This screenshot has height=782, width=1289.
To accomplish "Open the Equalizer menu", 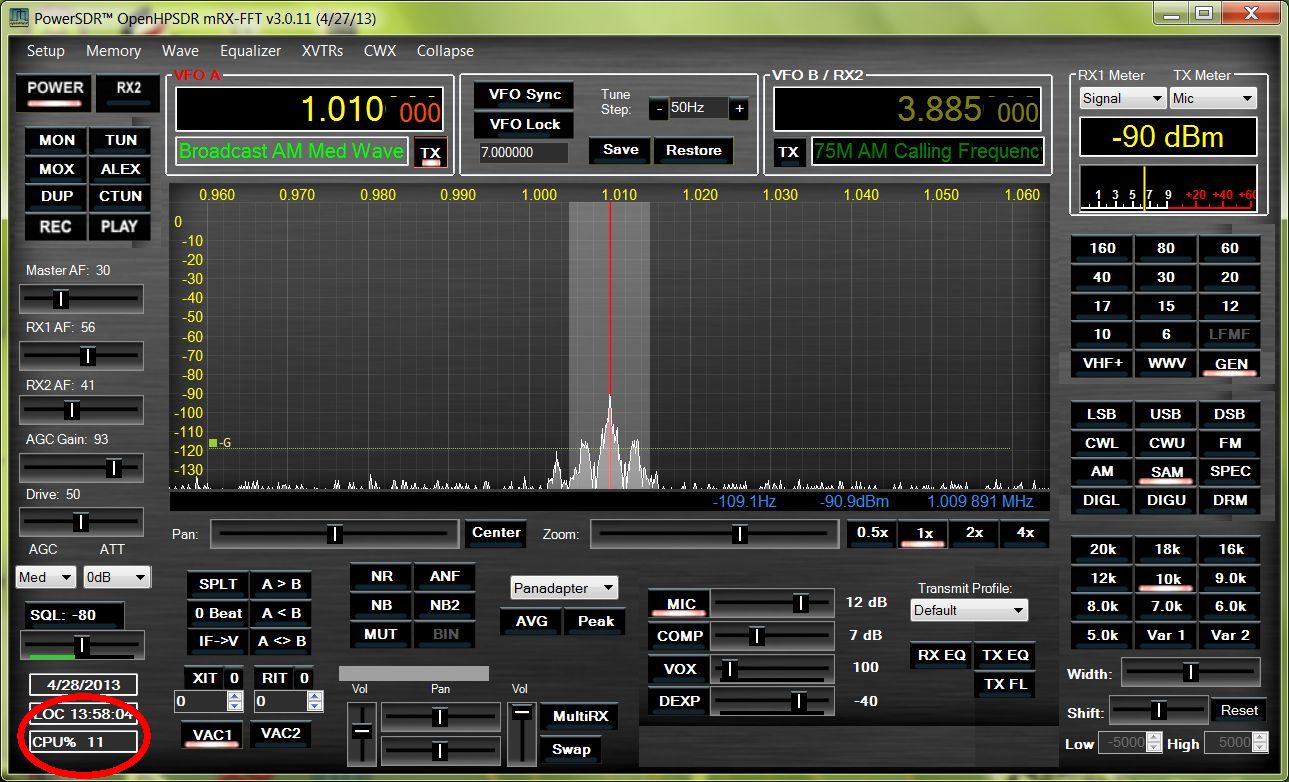I will pyautogui.click(x=250, y=51).
